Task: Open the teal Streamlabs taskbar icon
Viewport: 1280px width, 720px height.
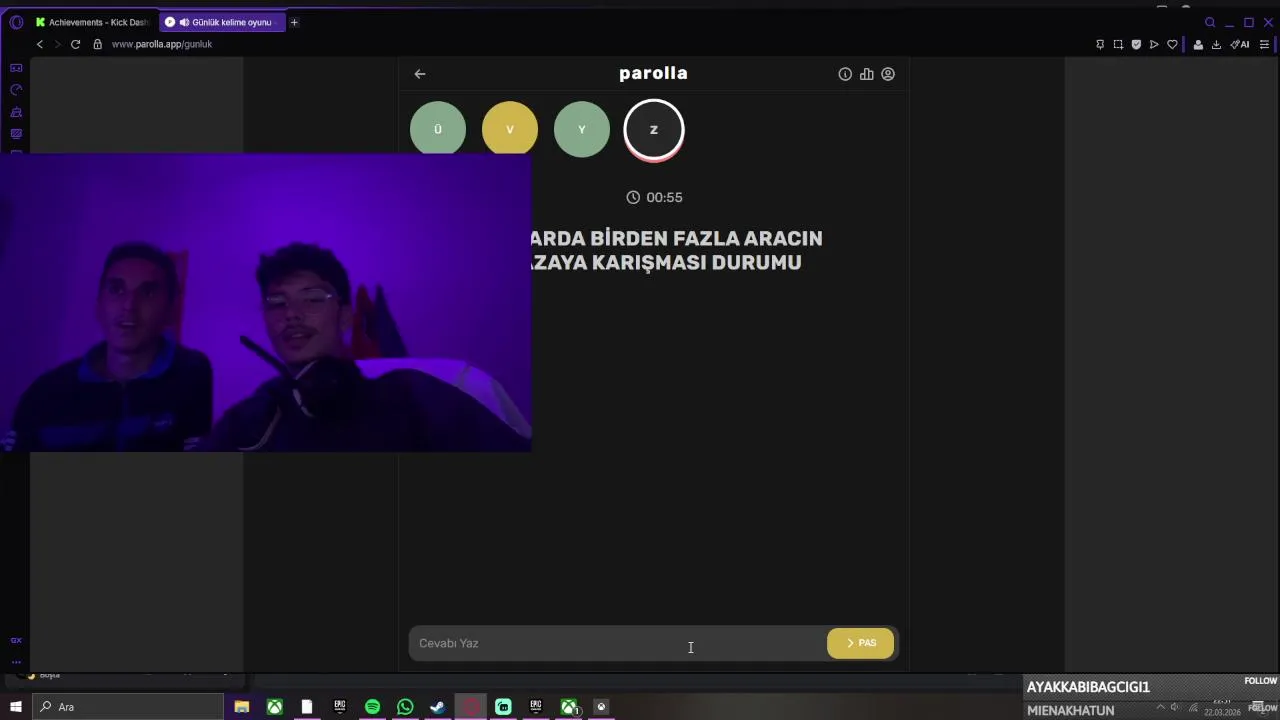Action: coord(503,707)
